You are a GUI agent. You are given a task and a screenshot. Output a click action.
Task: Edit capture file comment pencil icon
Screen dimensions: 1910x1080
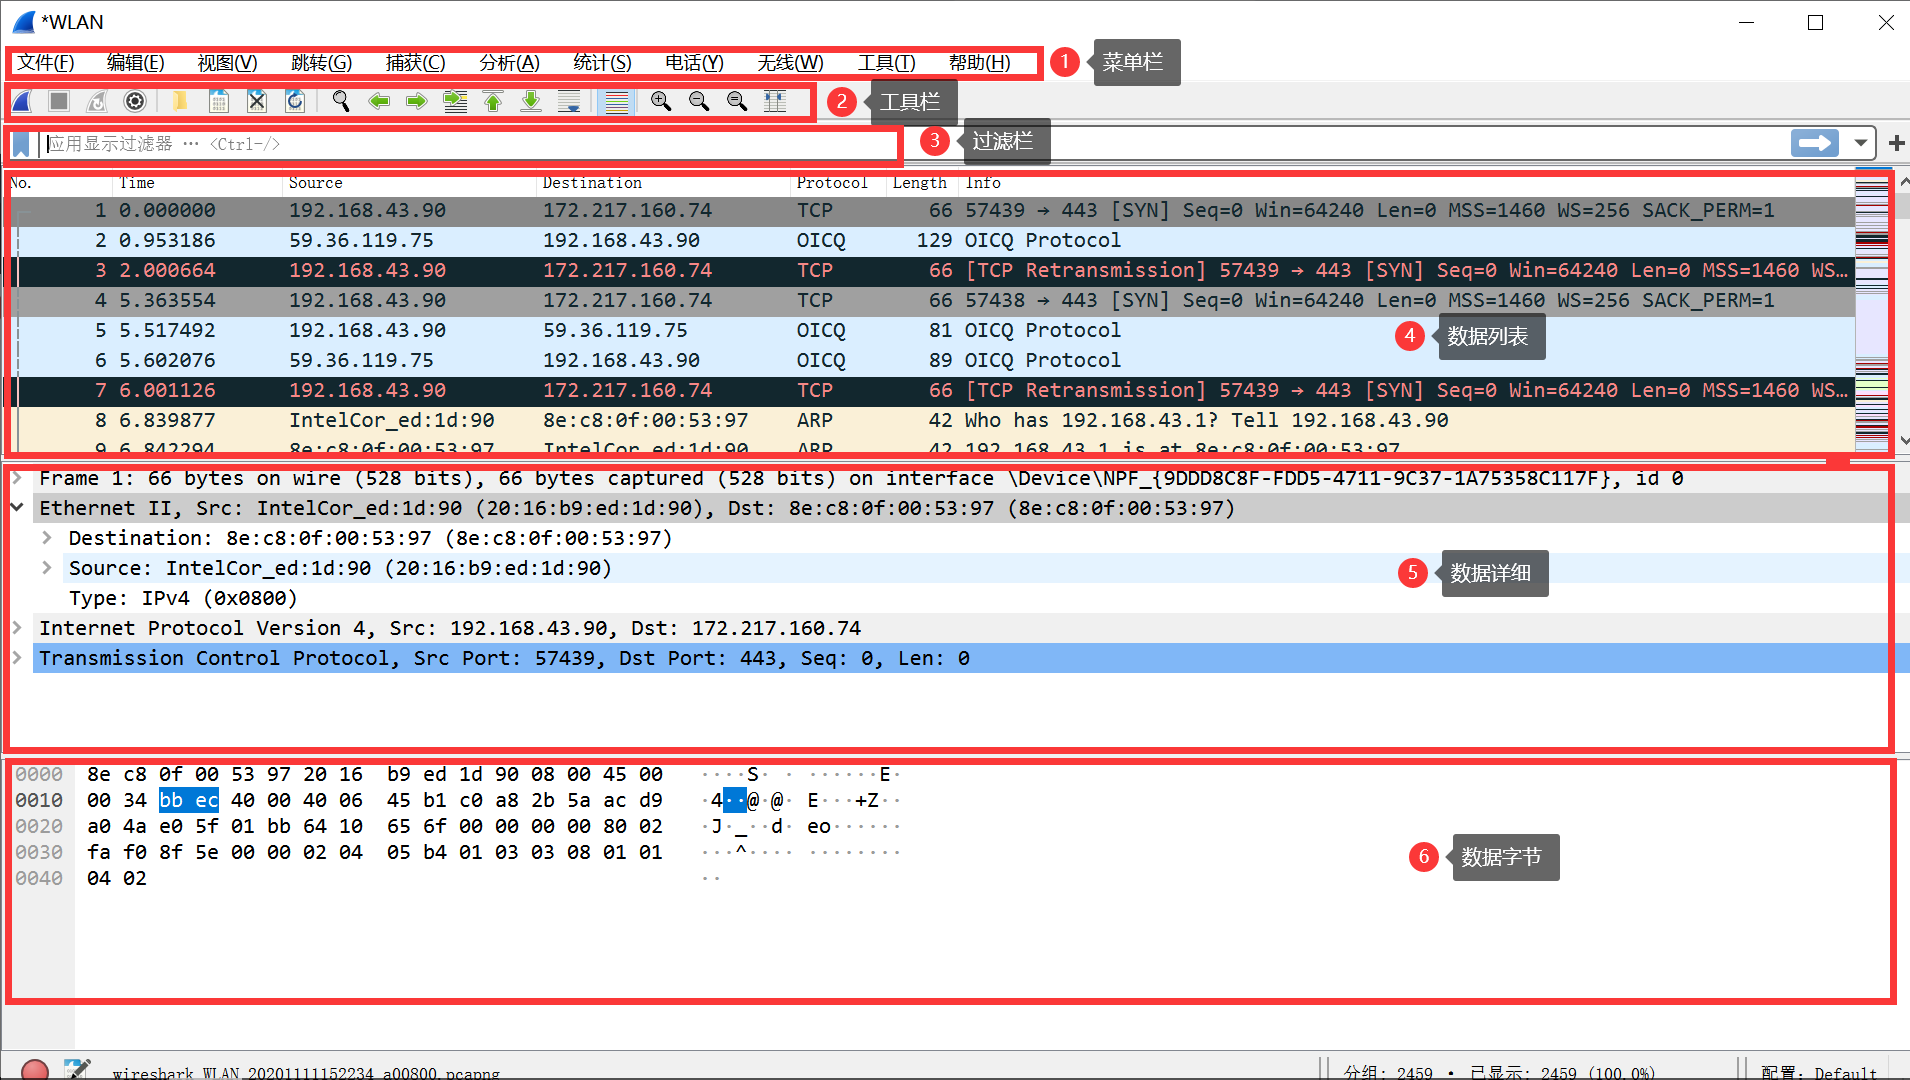pyautogui.click(x=77, y=1069)
